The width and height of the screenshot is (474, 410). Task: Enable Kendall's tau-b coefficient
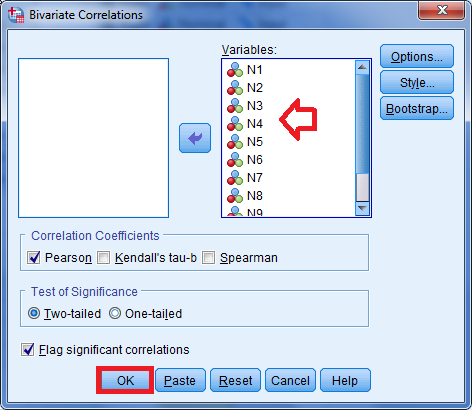click(103, 257)
